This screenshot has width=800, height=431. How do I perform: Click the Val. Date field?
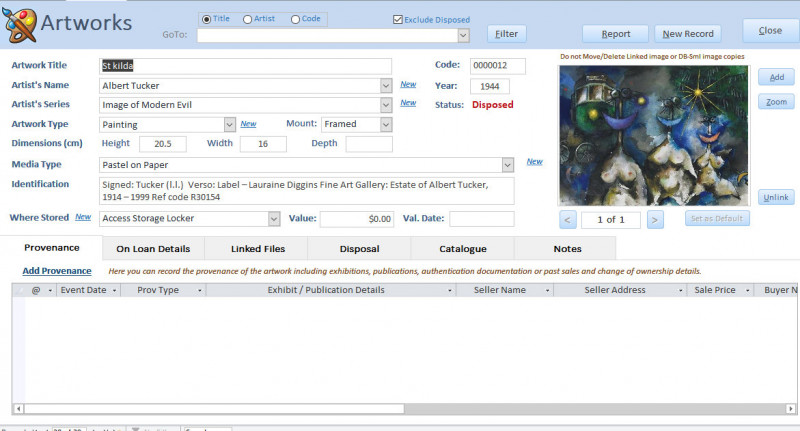(x=482, y=219)
